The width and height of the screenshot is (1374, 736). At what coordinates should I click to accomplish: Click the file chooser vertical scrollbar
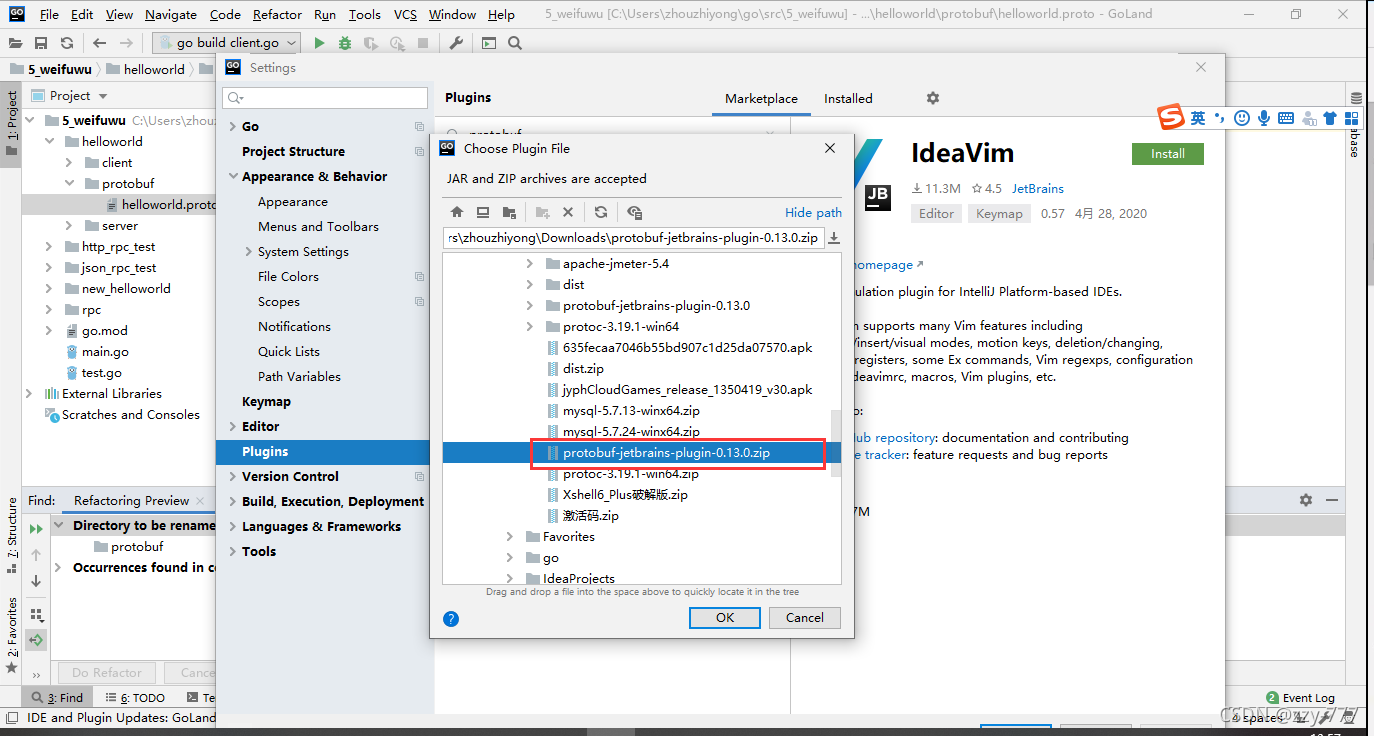coord(837,444)
